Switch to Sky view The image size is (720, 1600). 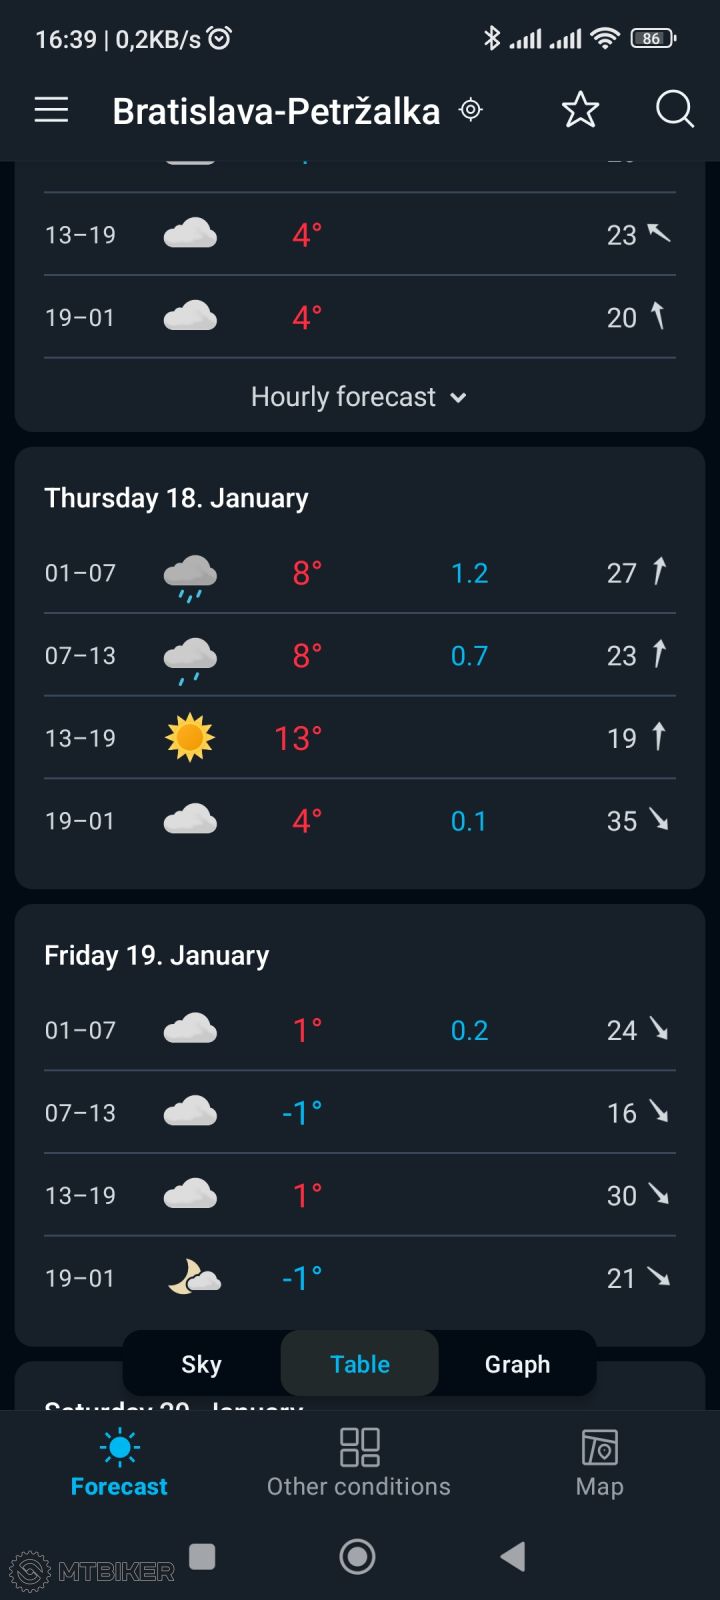pyautogui.click(x=201, y=1364)
